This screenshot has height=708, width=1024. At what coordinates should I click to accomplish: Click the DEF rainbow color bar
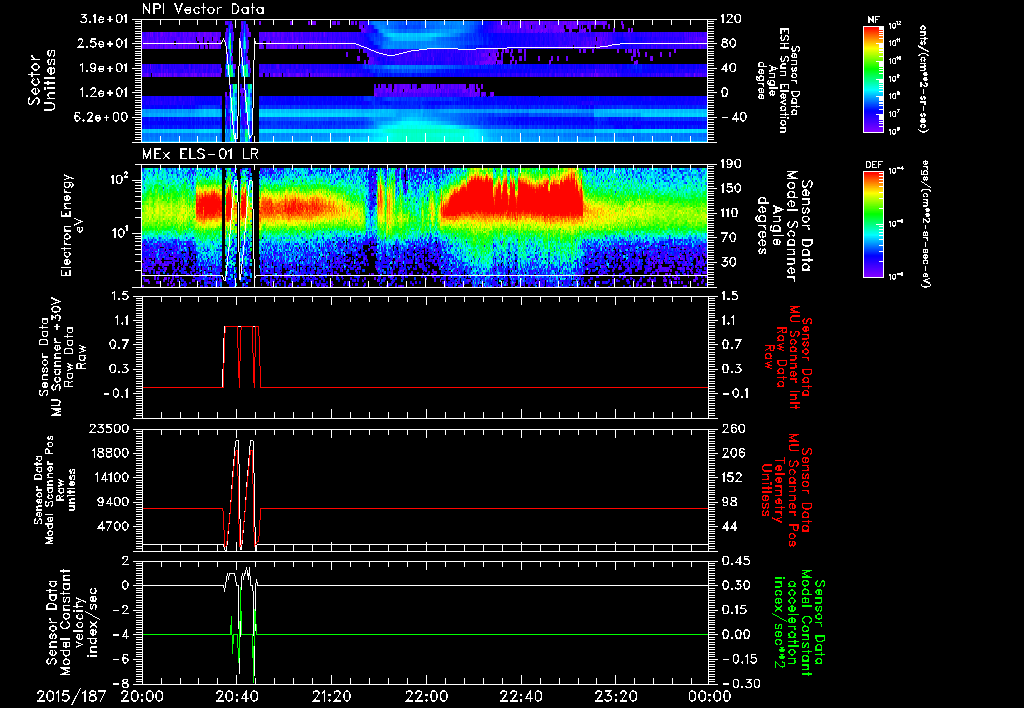coord(874,223)
